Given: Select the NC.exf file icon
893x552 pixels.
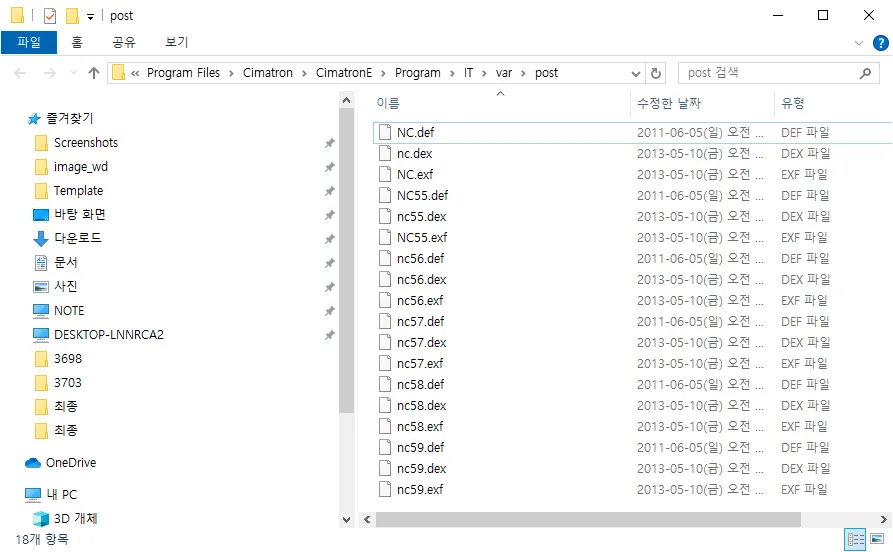Looking at the screenshot, I should 385,174.
